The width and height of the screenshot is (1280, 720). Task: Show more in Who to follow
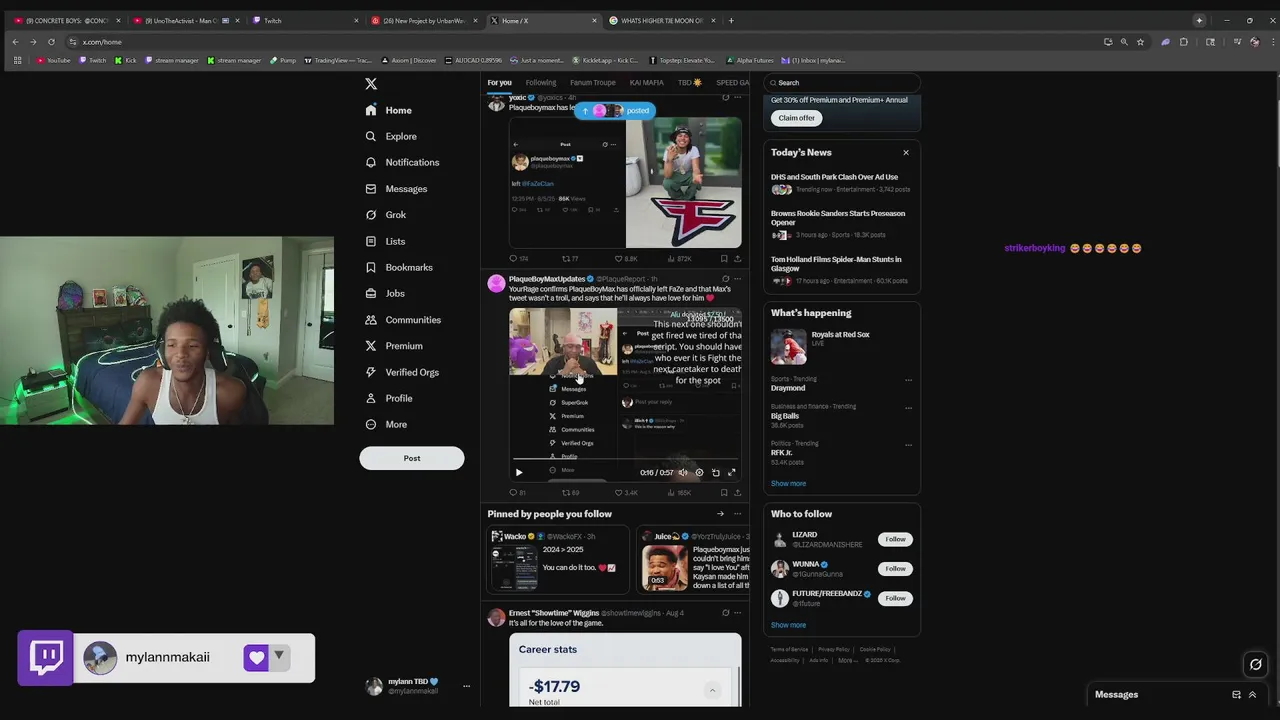[x=788, y=625]
